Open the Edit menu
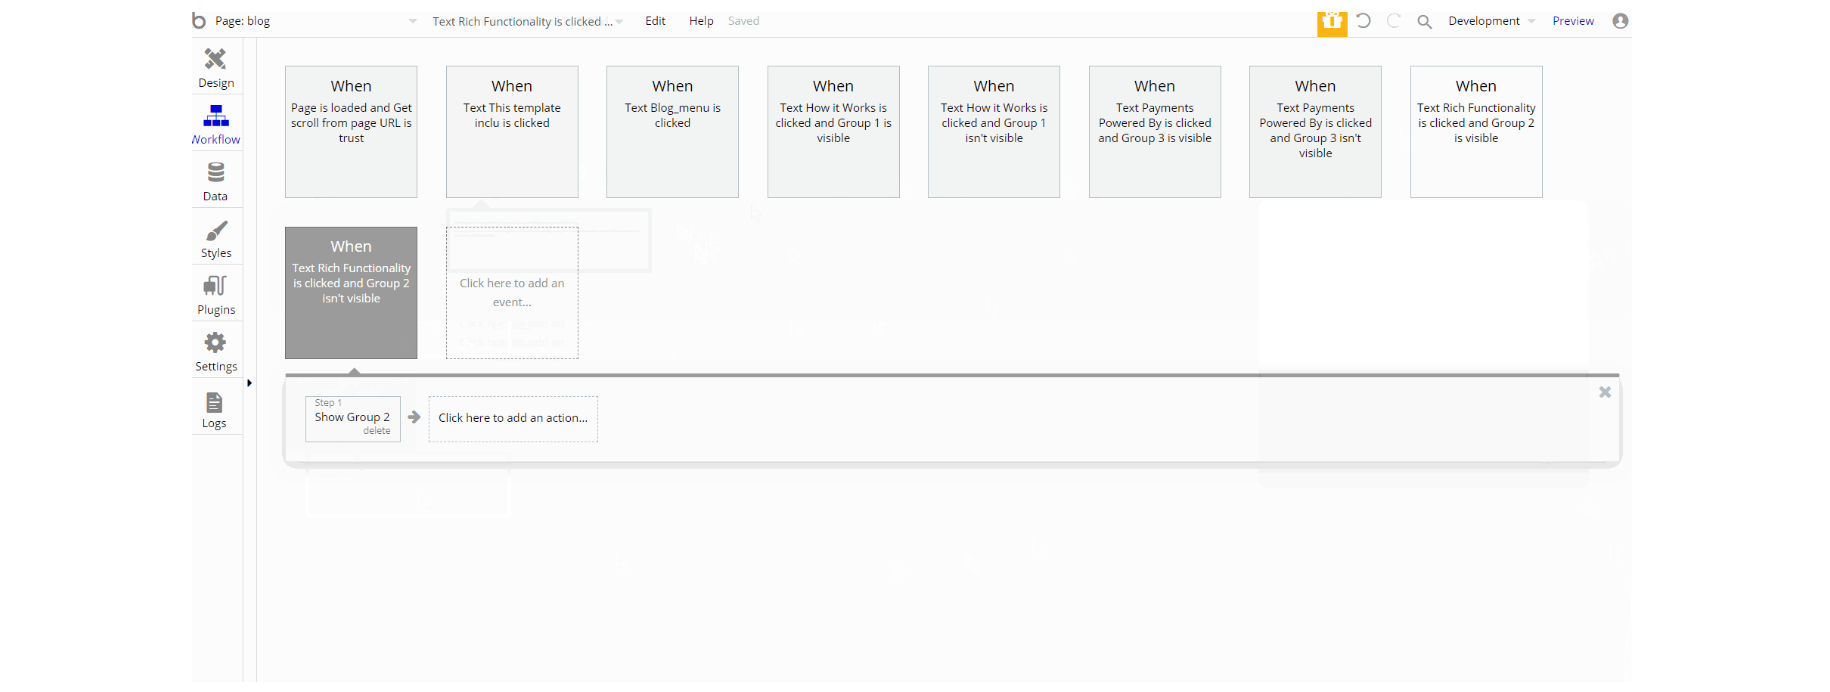 pyautogui.click(x=655, y=21)
